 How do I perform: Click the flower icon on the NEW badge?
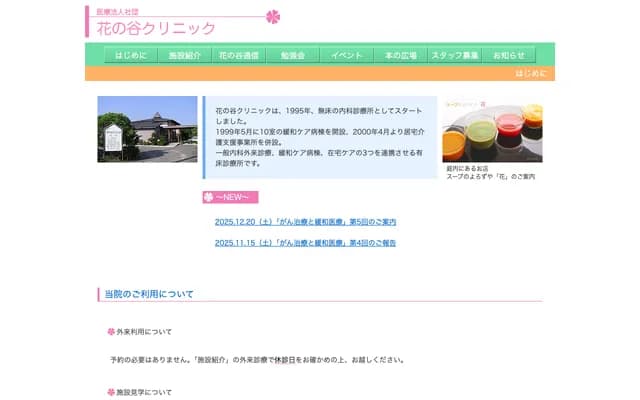click(x=209, y=197)
